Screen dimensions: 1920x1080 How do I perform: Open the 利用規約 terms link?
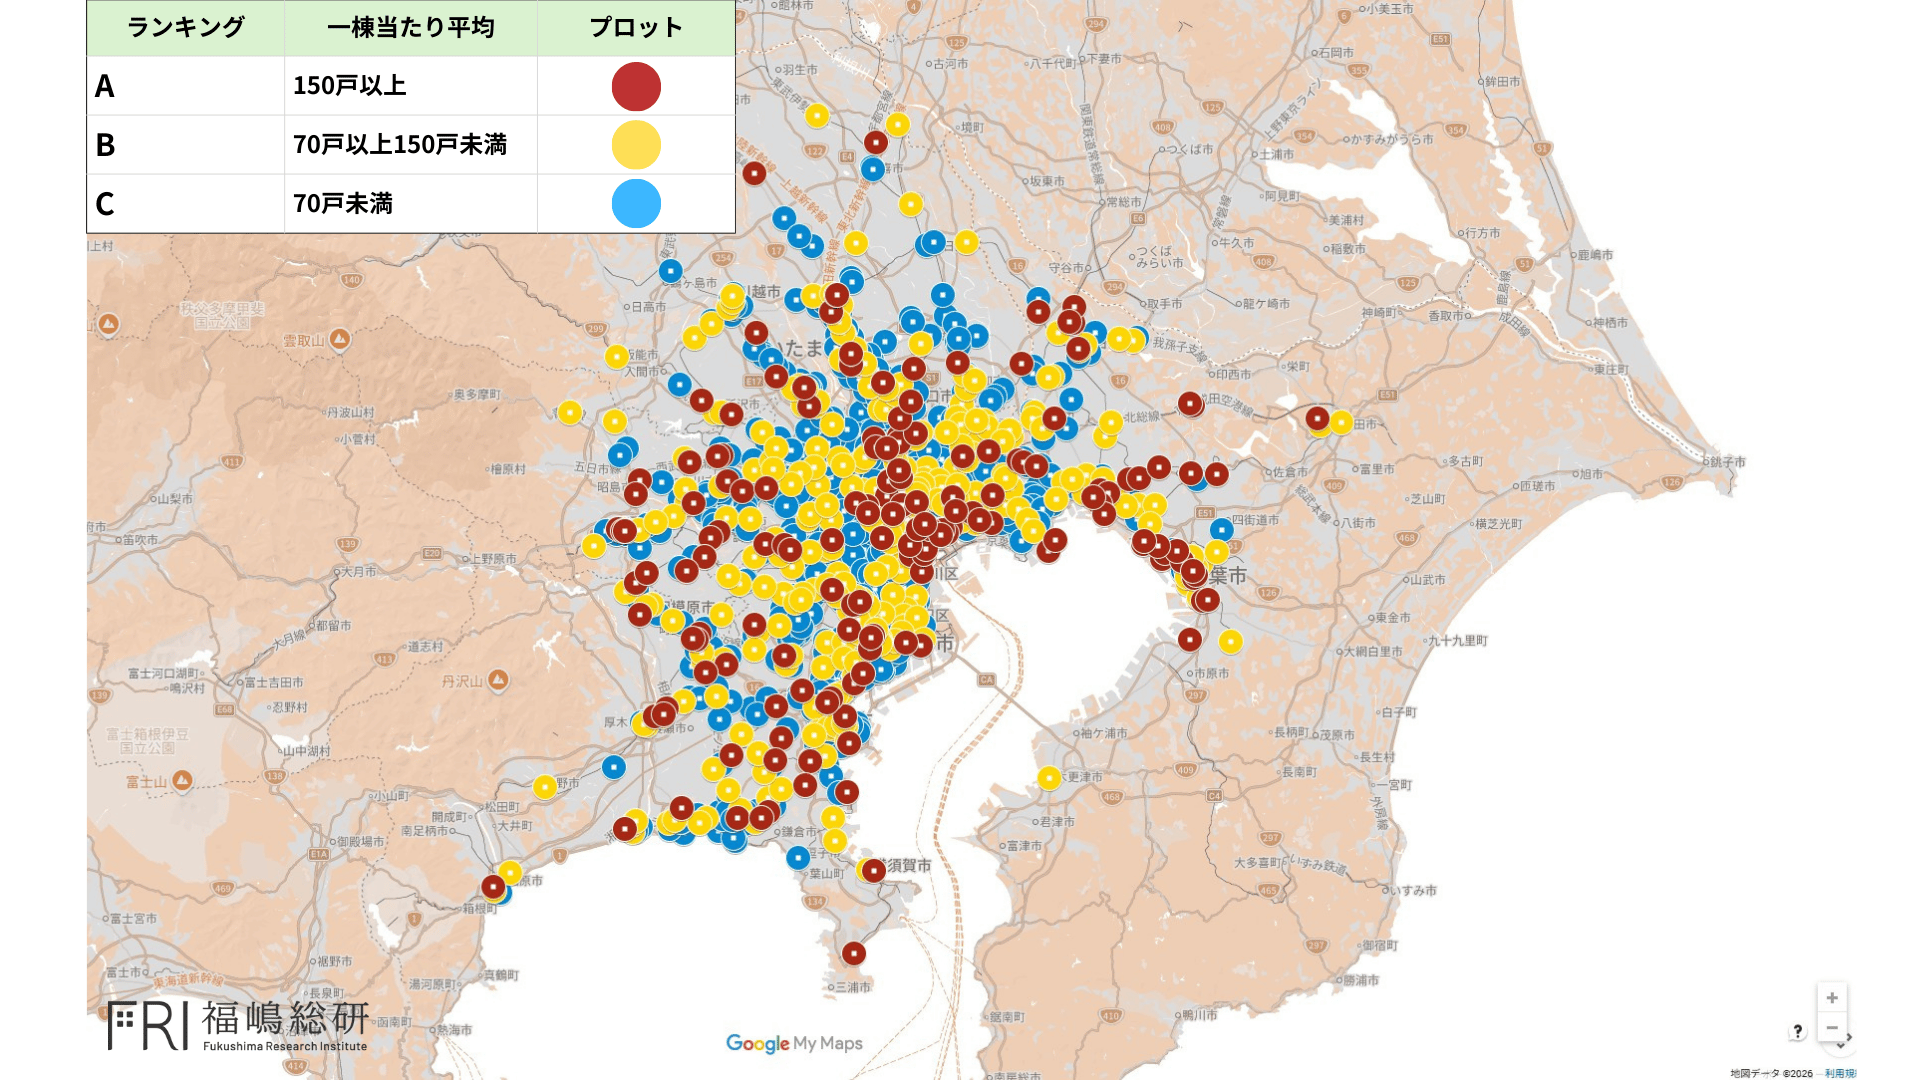[1839, 1073]
